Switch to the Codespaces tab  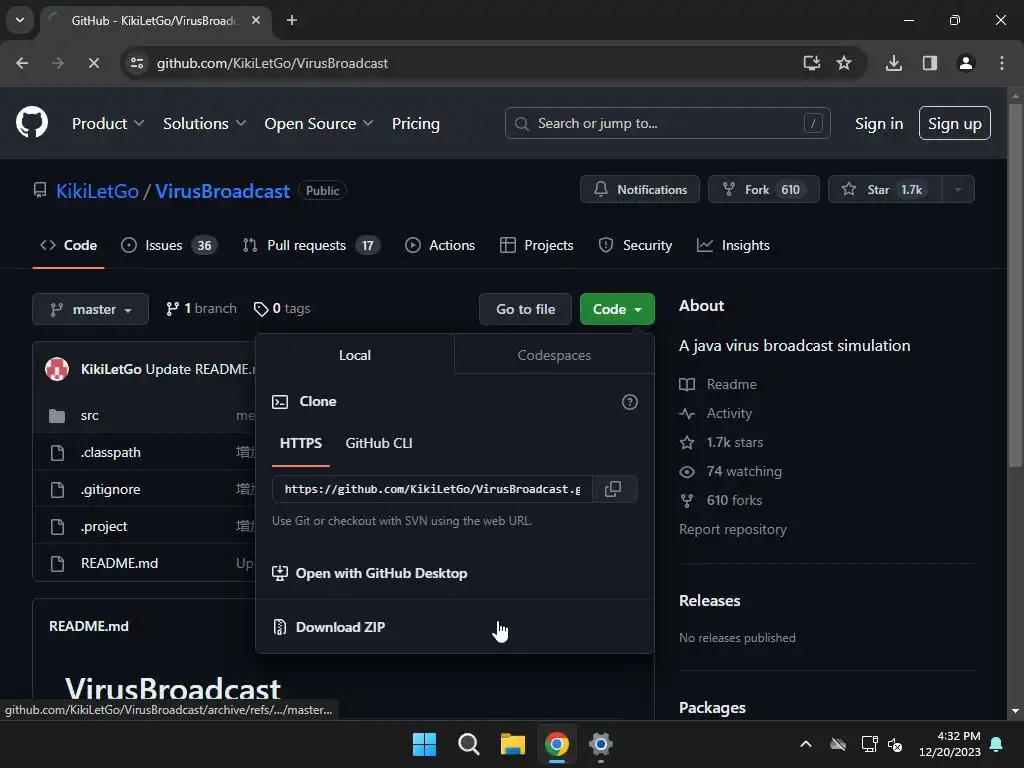554,355
